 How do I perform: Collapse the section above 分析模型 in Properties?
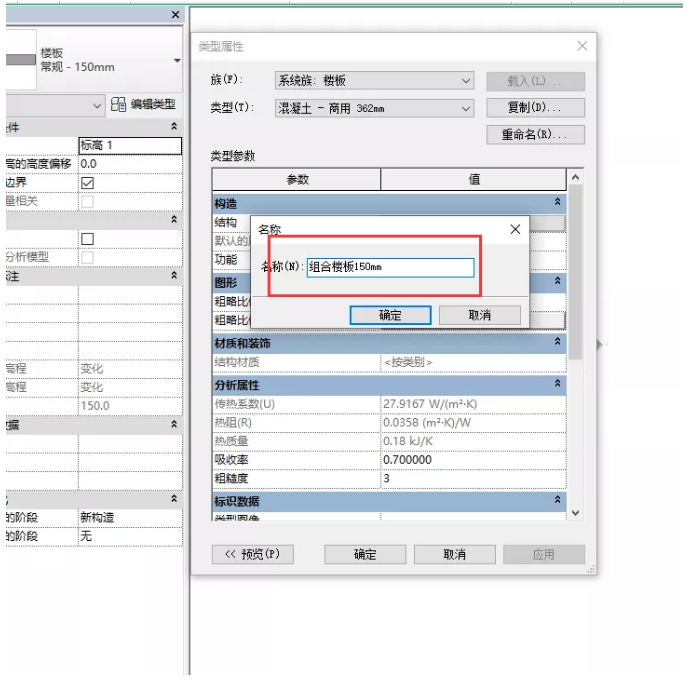(174, 219)
